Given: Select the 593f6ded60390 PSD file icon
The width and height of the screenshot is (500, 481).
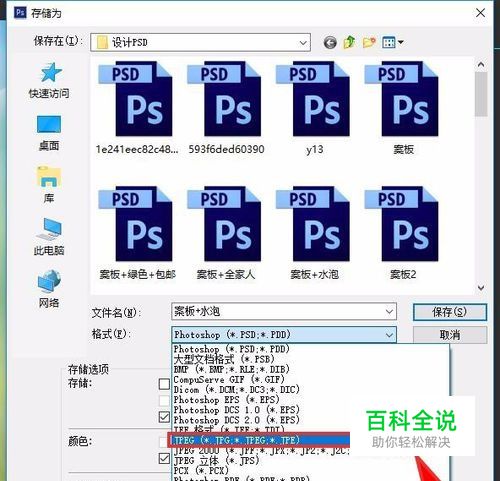Looking at the screenshot, I should pos(224,99).
